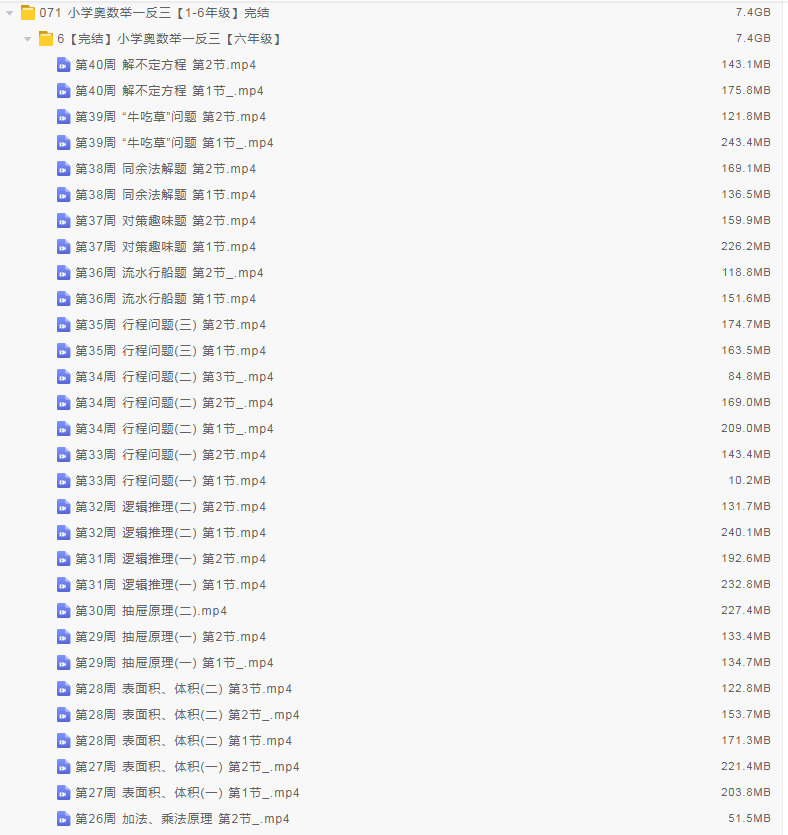Click the 221.4MB size of 第27周 第2节
The image size is (788, 835).
pos(745,767)
